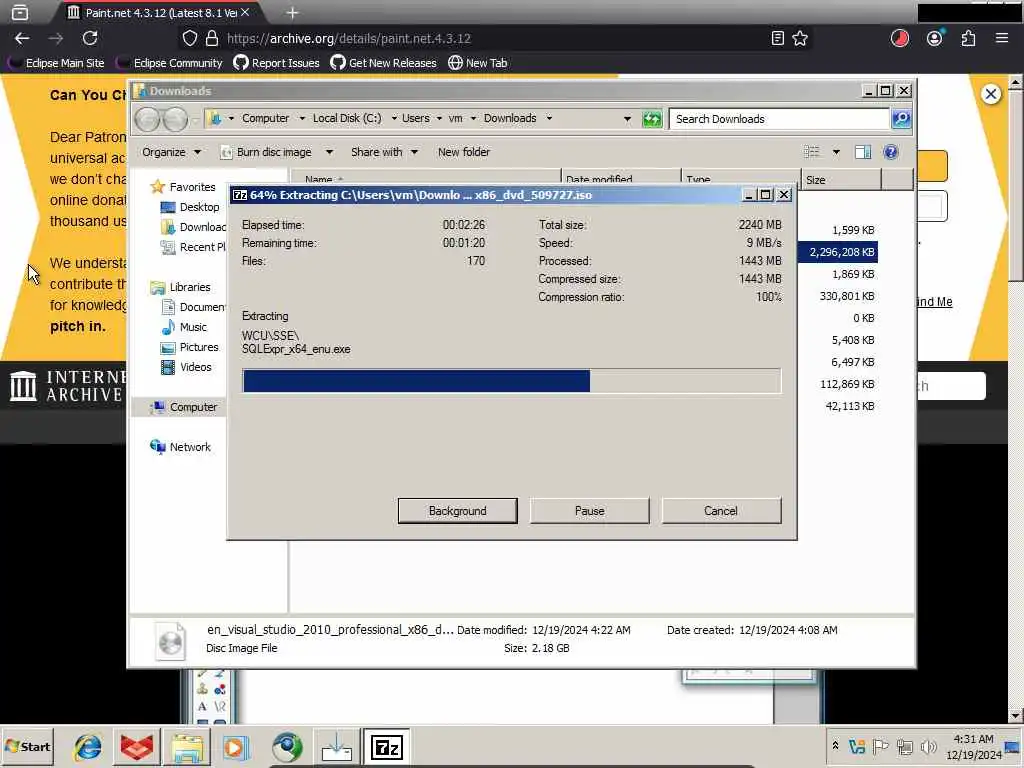Click Explorer refresh button in Downloads window
The height and width of the screenshot is (768, 1024).
[652, 119]
